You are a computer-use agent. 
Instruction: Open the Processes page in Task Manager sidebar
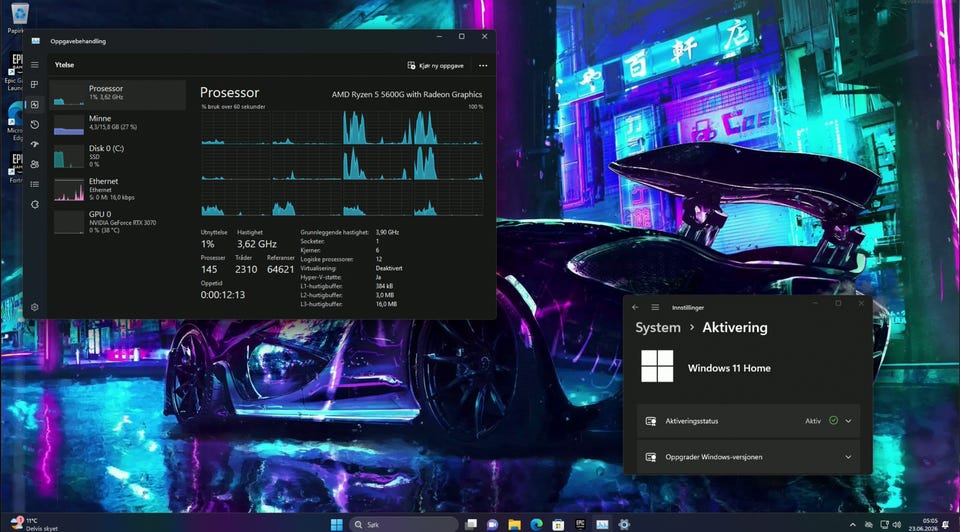[35, 84]
